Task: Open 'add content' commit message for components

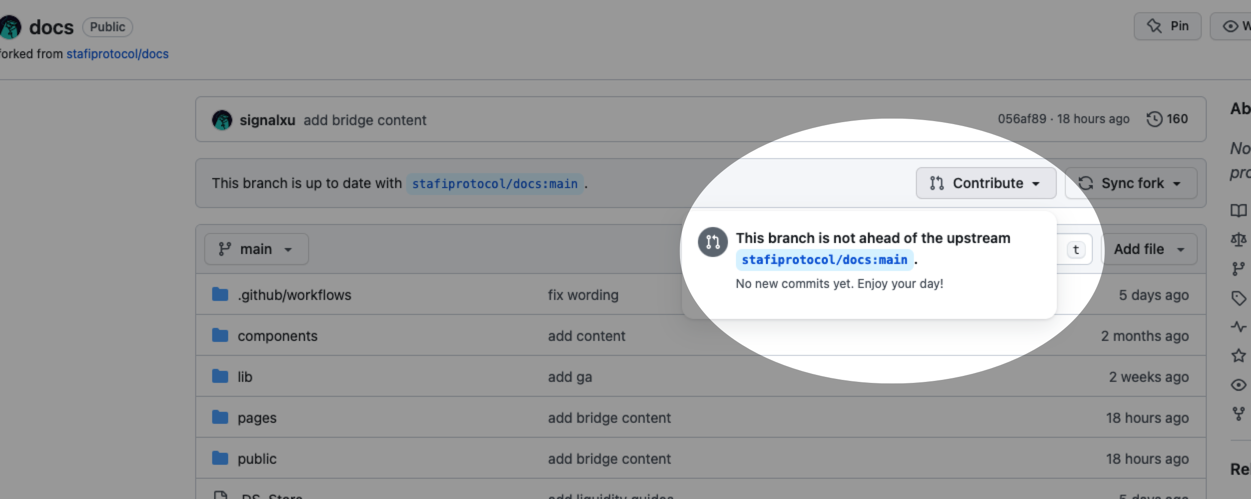Action: [587, 336]
